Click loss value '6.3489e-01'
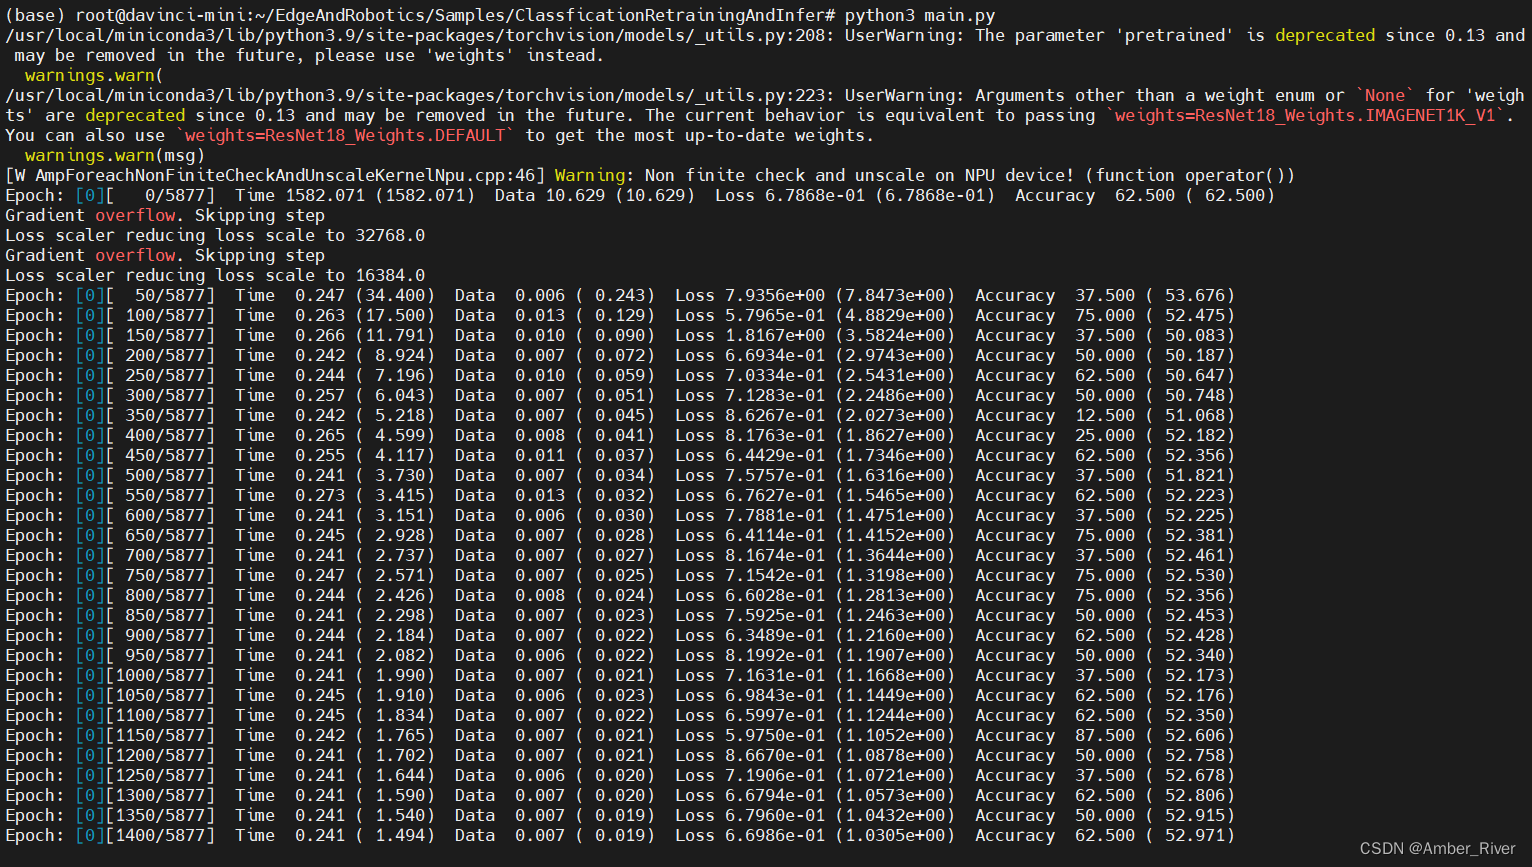 point(775,635)
